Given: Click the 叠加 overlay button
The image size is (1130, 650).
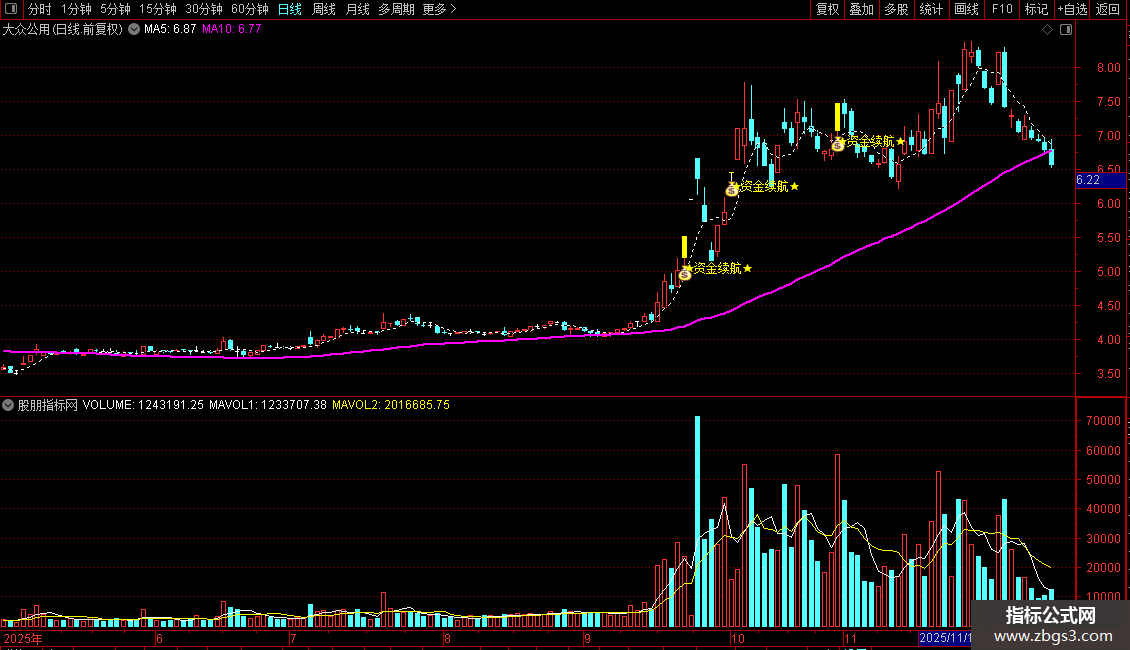Looking at the screenshot, I should pyautogui.click(x=862, y=9).
